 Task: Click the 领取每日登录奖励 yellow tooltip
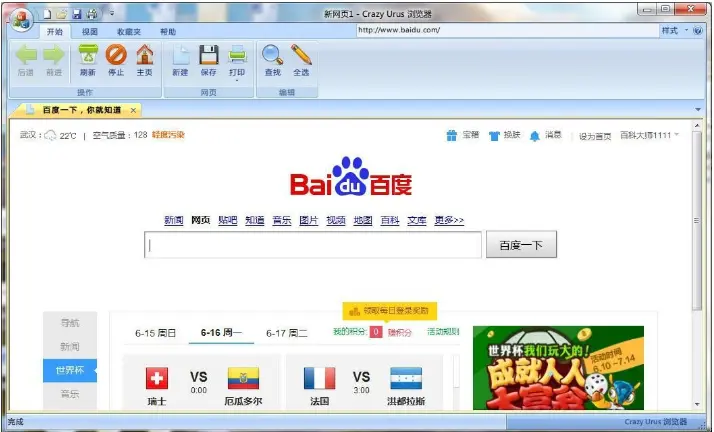click(x=390, y=311)
